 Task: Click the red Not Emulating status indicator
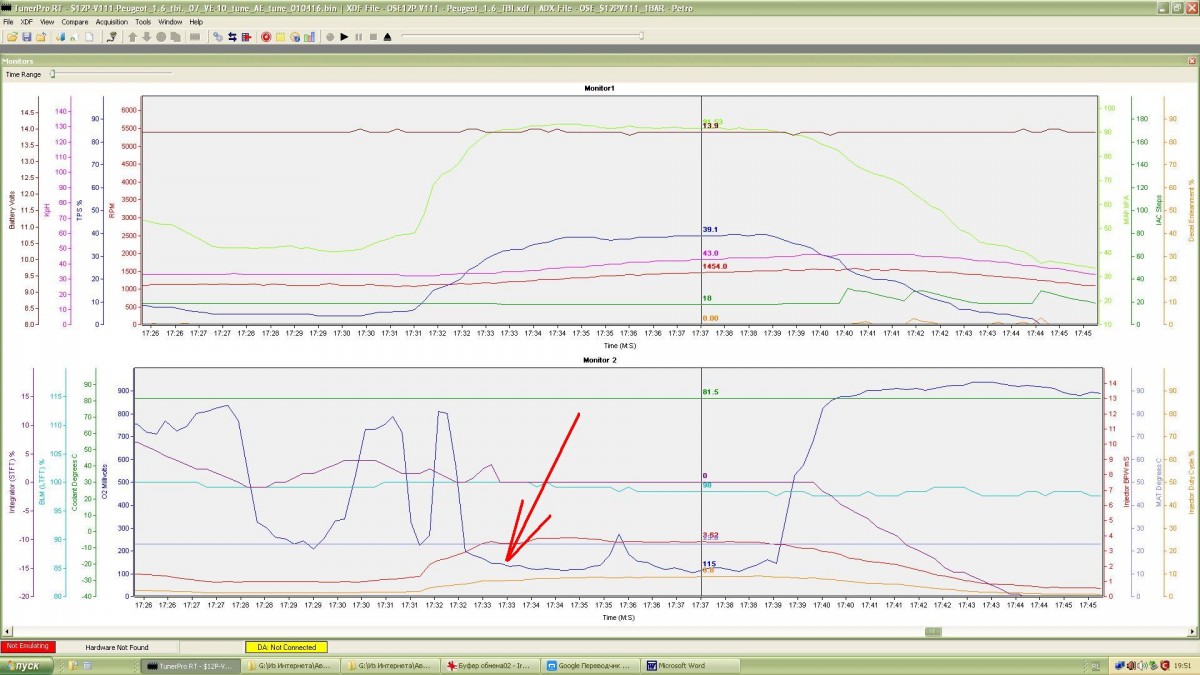(28, 647)
